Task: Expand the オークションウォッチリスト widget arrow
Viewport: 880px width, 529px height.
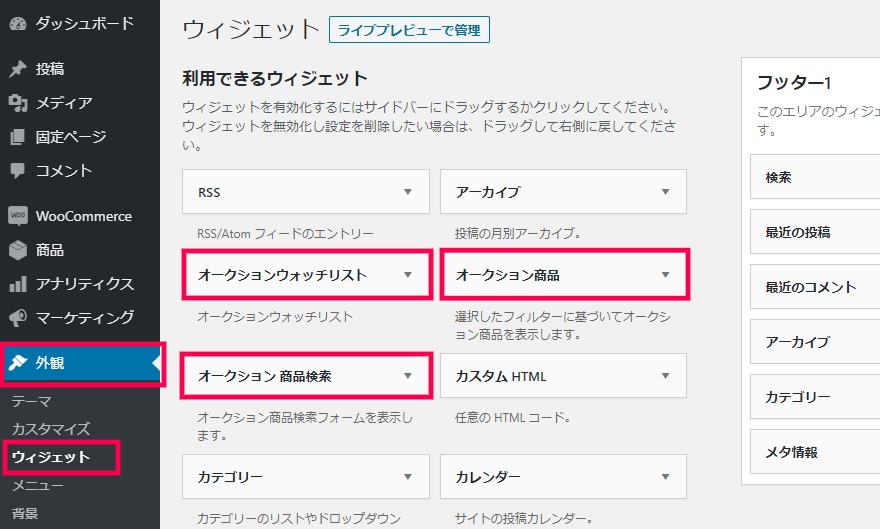Action: 408,275
